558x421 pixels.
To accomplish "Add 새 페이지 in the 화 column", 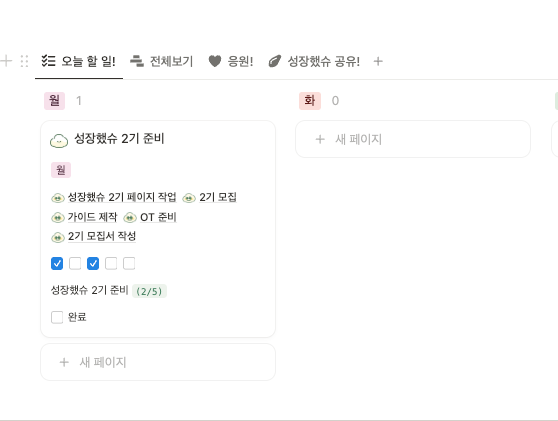I will (413, 139).
